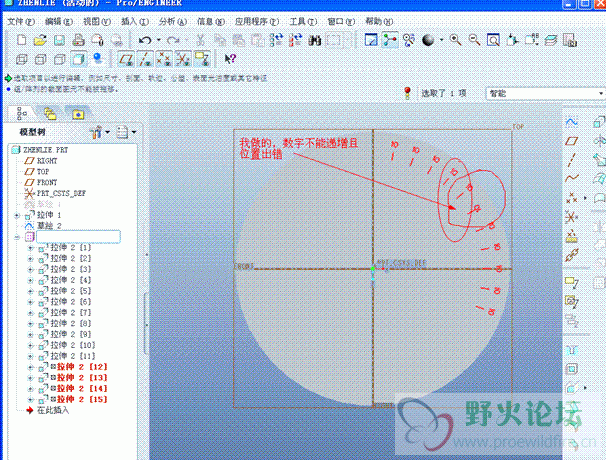Switch to the model tree tab

(22, 114)
